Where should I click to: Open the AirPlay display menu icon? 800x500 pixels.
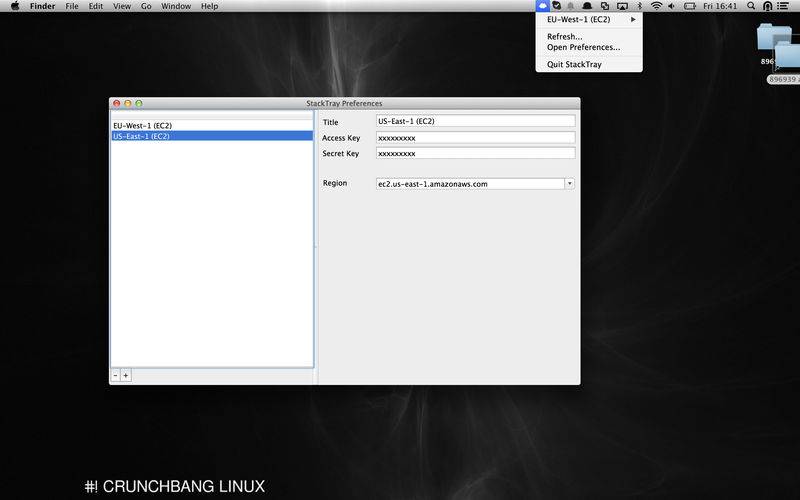pos(622,6)
